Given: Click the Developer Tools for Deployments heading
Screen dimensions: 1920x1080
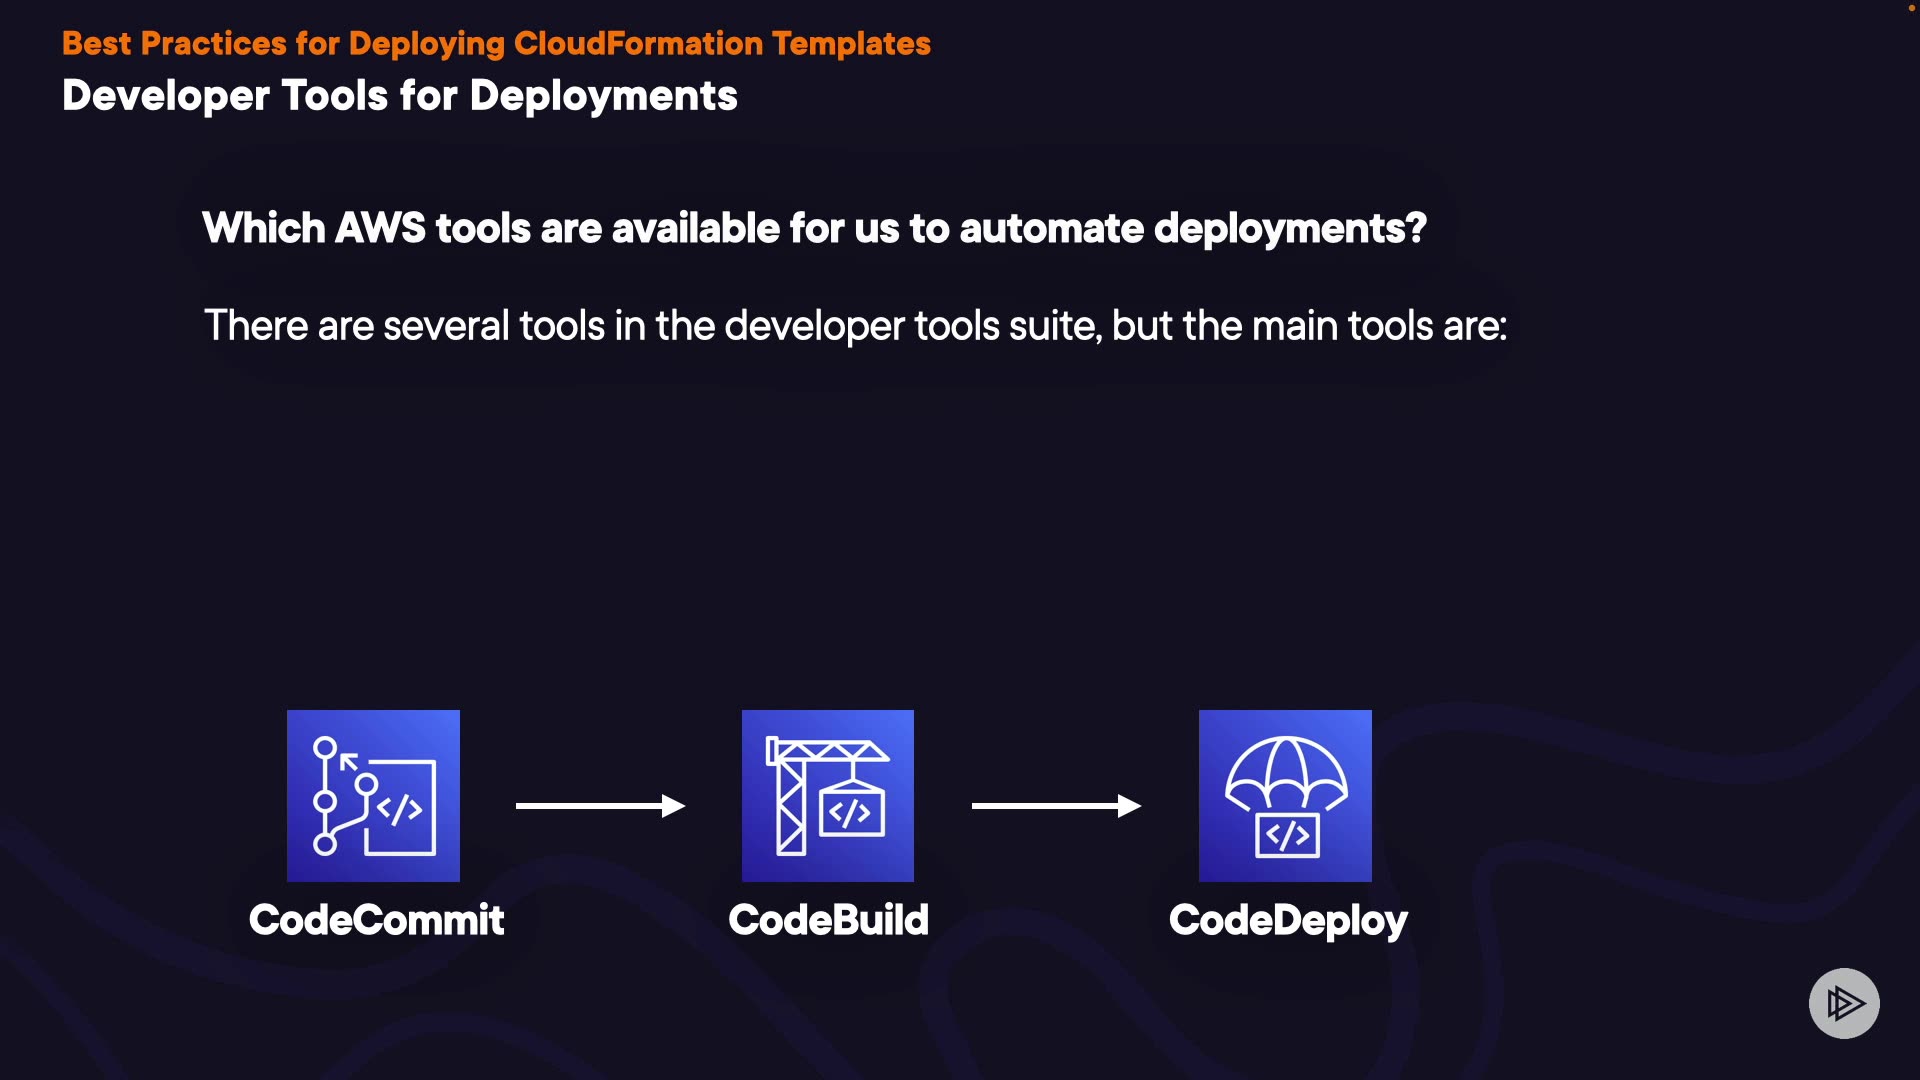Looking at the screenshot, I should (x=399, y=96).
